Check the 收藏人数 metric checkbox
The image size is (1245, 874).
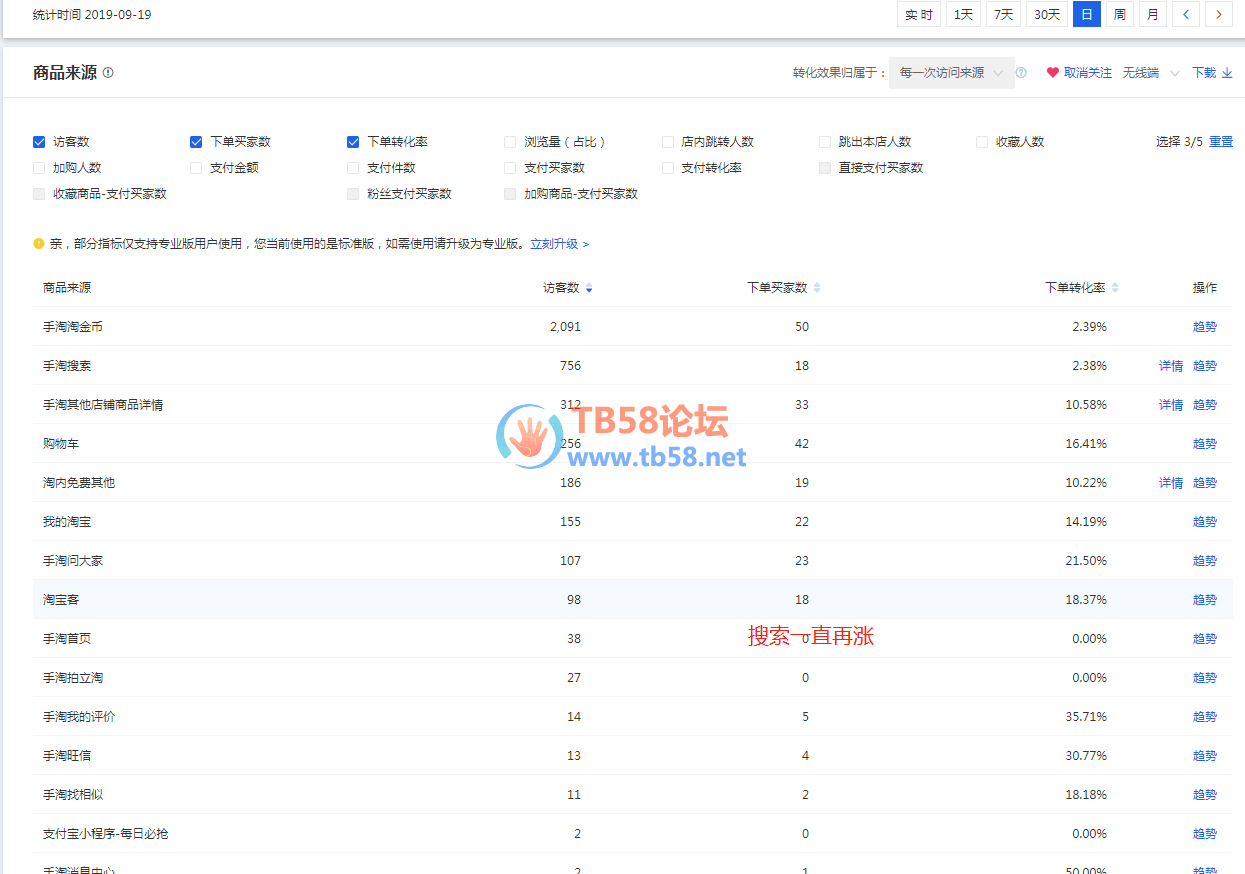[982, 142]
